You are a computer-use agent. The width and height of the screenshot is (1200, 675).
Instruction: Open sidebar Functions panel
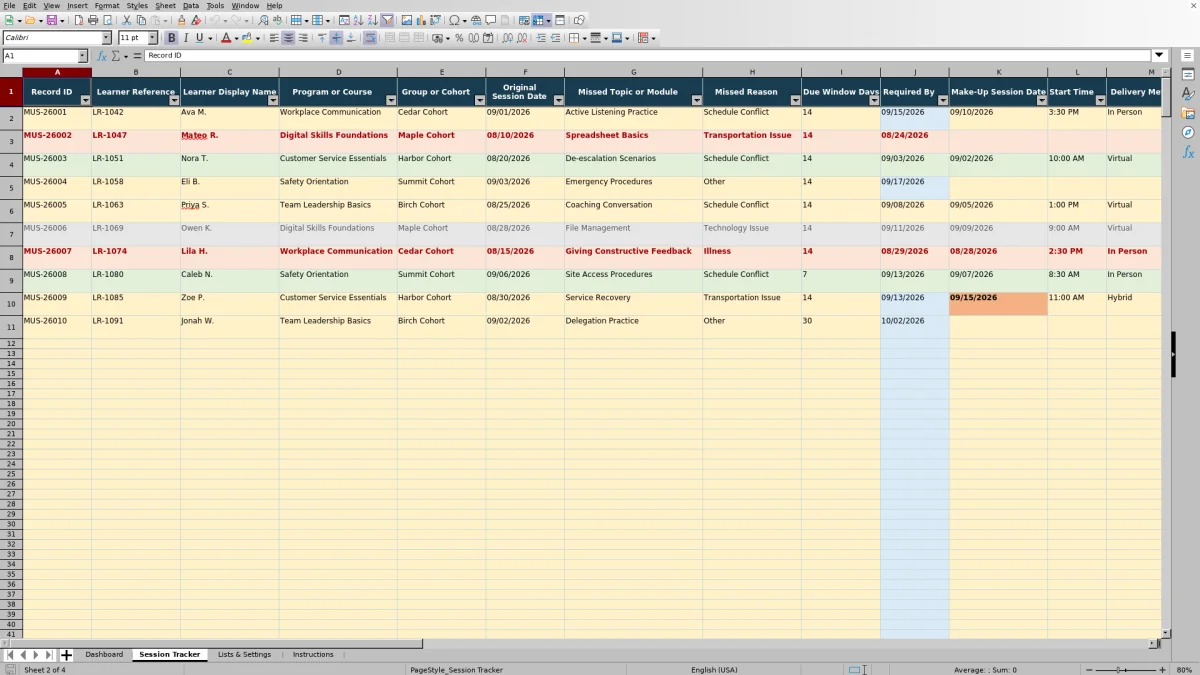click(1188, 152)
